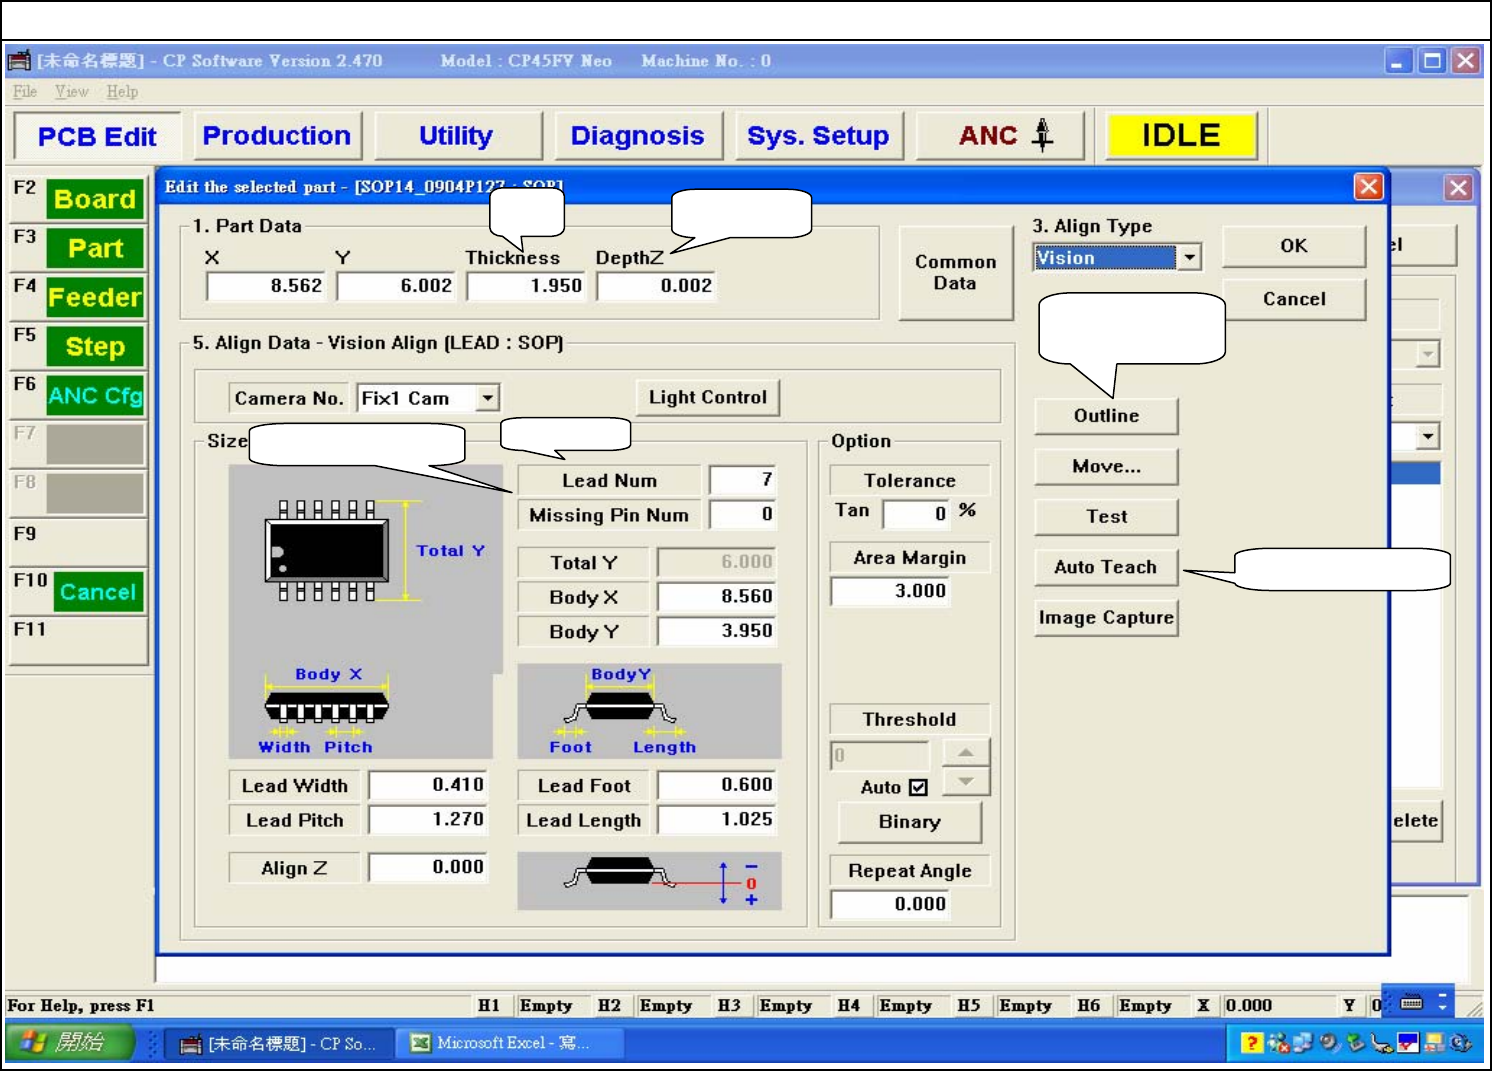The height and width of the screenshot is (1071, 1492).
Task: Open the Help menu
Action: tap(122, 92)
